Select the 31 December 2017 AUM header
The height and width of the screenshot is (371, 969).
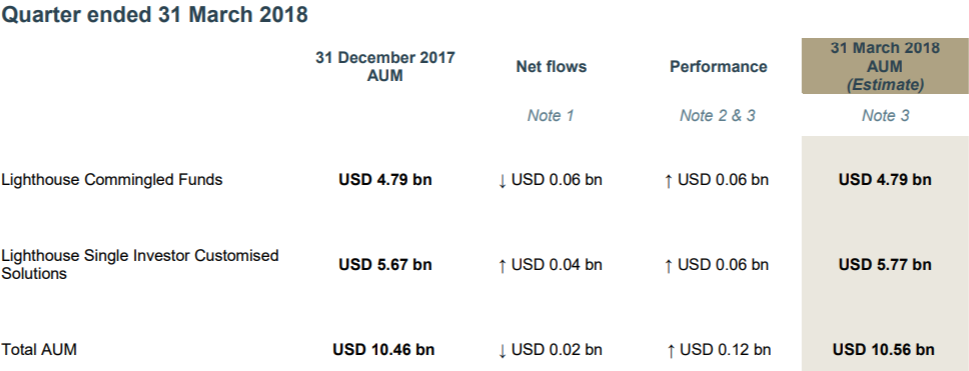[385, 67]
